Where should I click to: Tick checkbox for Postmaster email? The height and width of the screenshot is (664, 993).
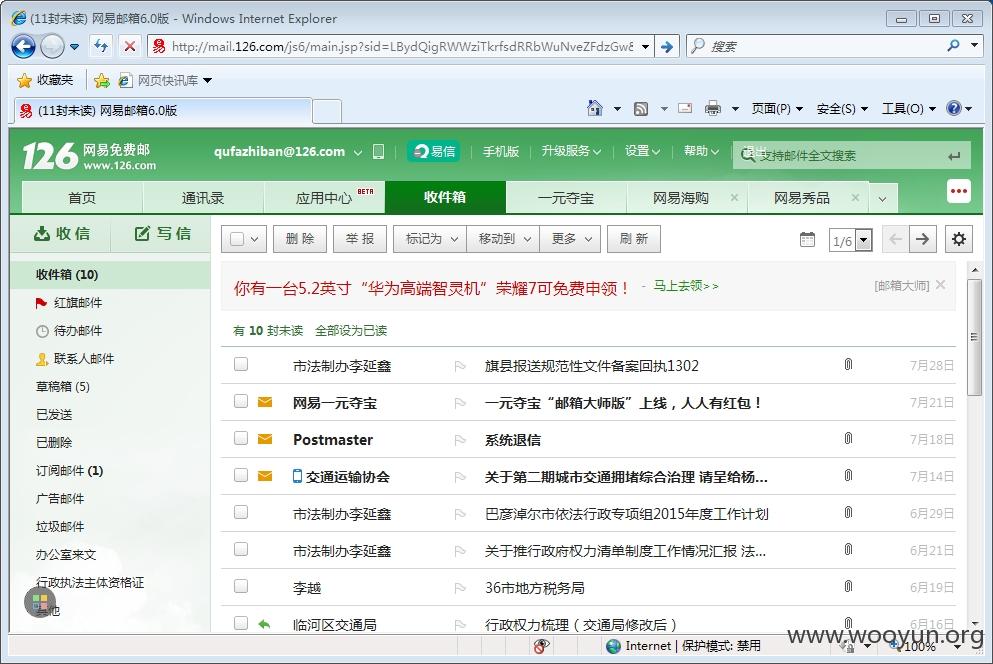point(241,438)
